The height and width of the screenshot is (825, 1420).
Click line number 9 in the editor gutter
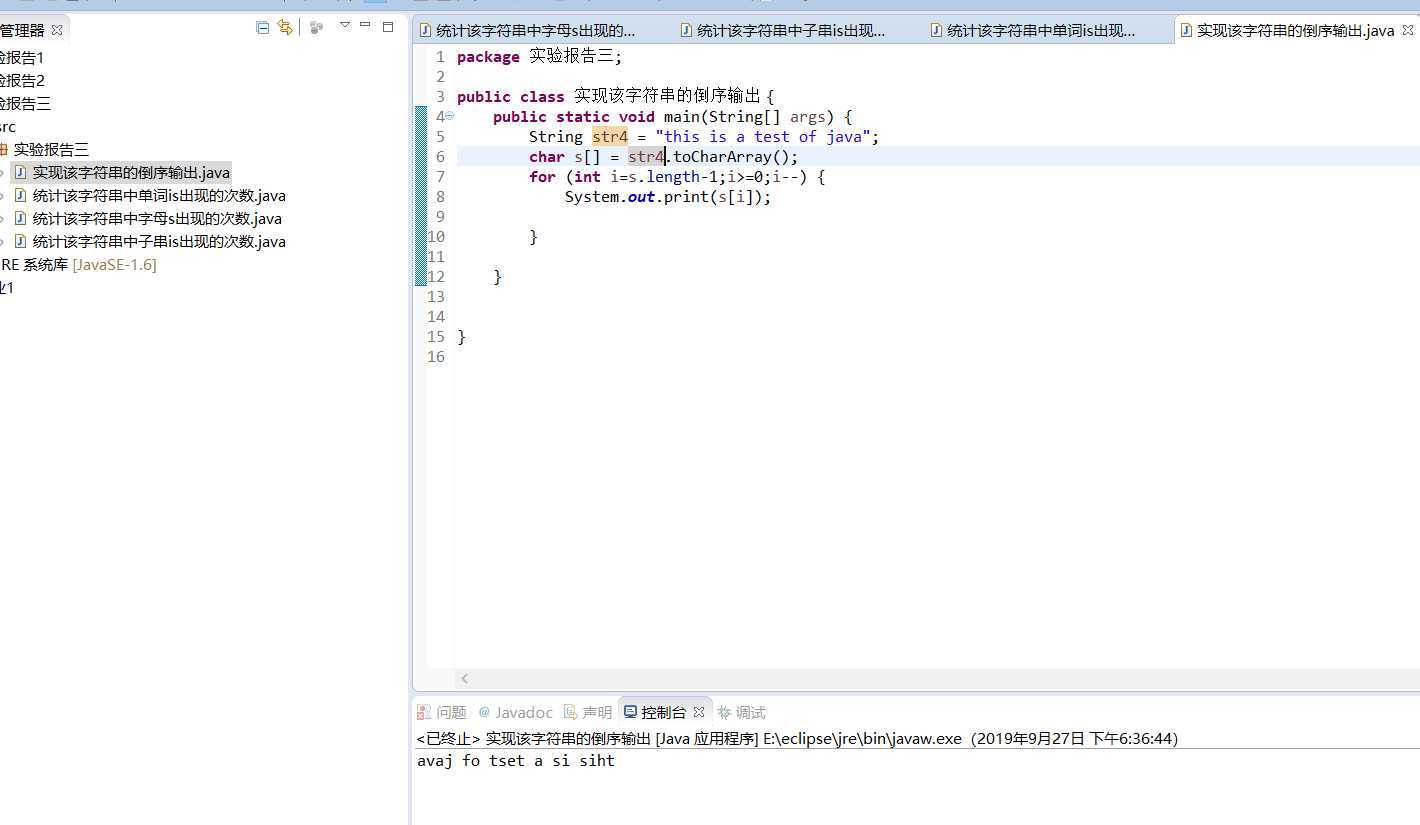pyautogui.click(x=440, y=217)
